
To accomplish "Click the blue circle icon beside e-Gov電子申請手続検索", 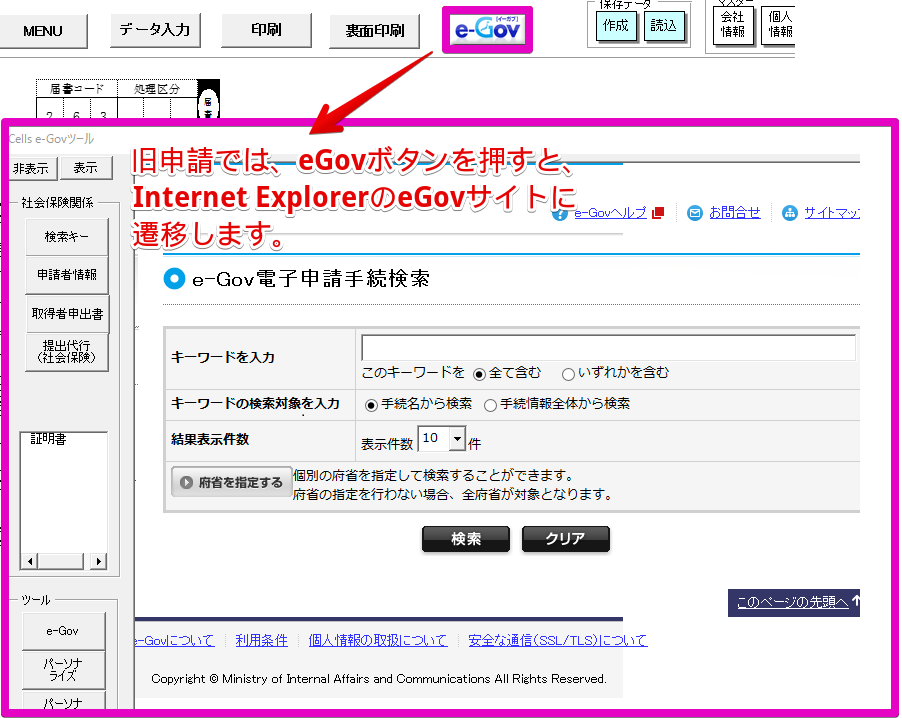I will coord(174,278).
